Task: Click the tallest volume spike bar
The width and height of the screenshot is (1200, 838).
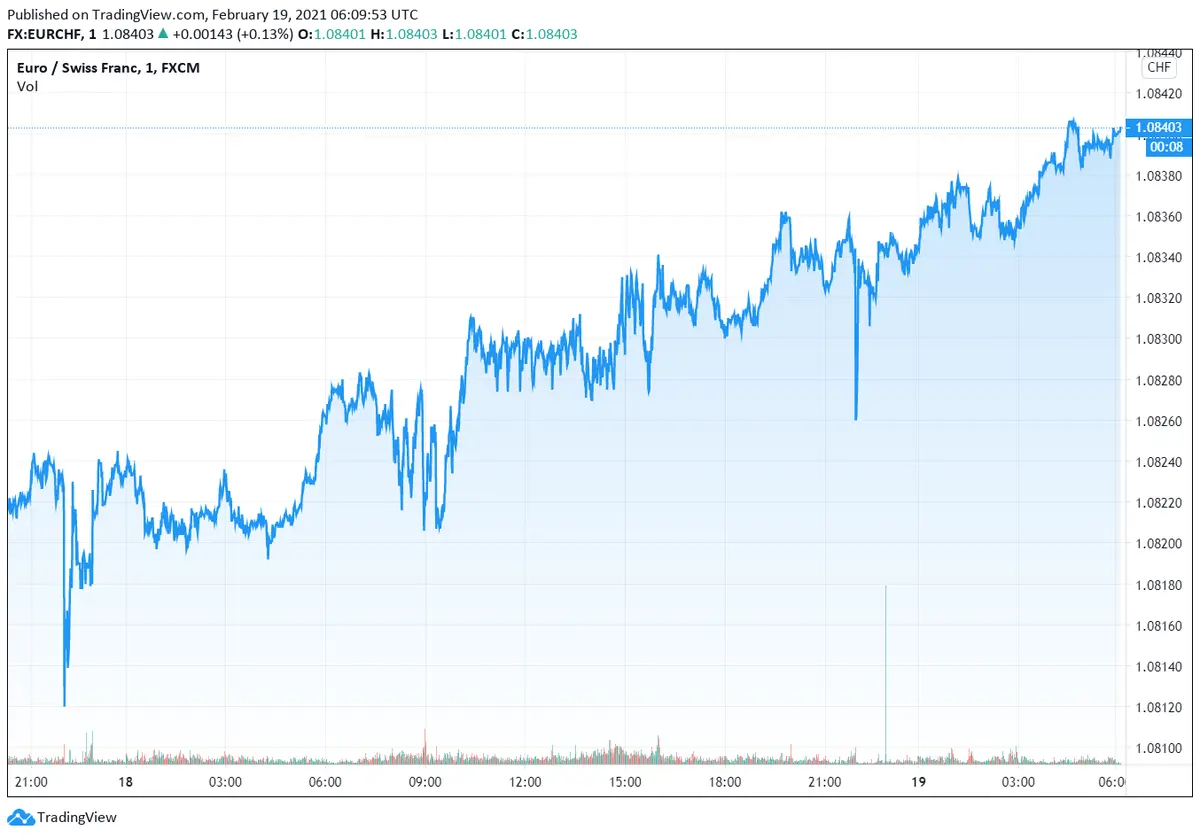Action: pyautogui.click(x=885, y=670)
